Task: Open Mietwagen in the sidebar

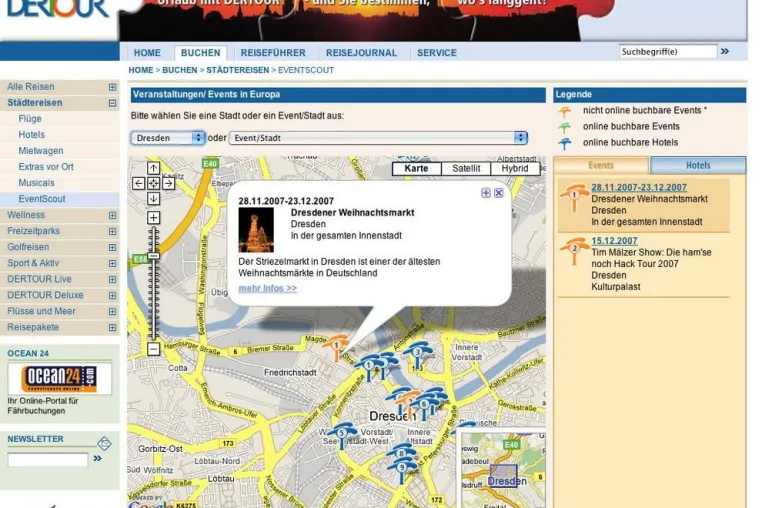Action: tap(40, 151)
